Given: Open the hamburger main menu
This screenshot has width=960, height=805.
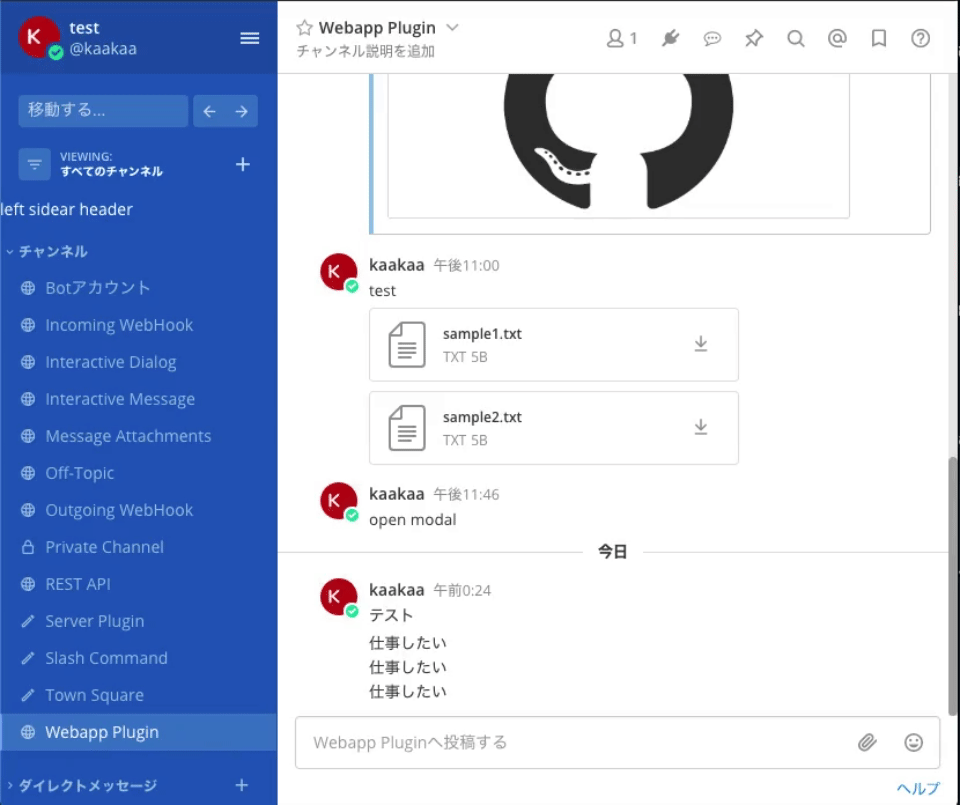Looking at the screenshot, I should point(249,38).
